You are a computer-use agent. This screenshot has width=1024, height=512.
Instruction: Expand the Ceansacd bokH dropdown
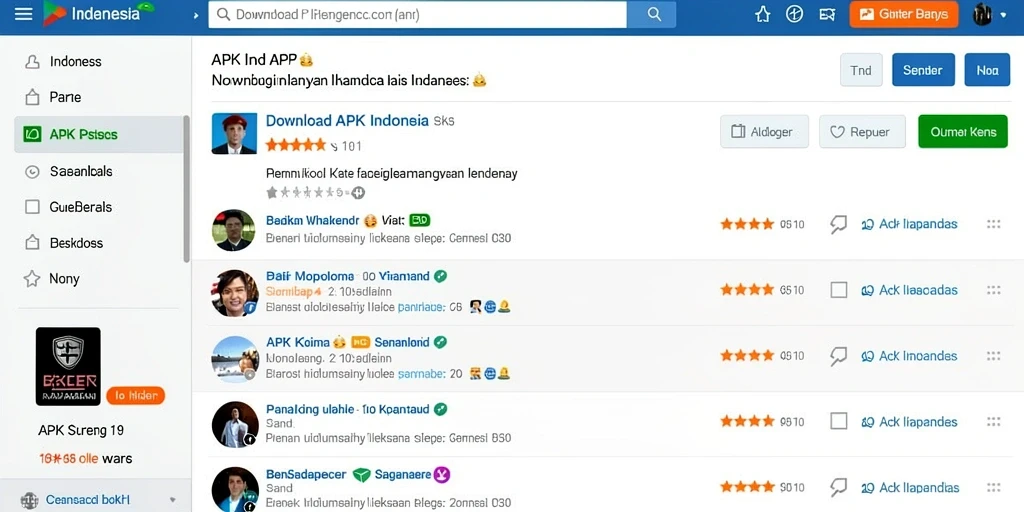click(172, 500)
